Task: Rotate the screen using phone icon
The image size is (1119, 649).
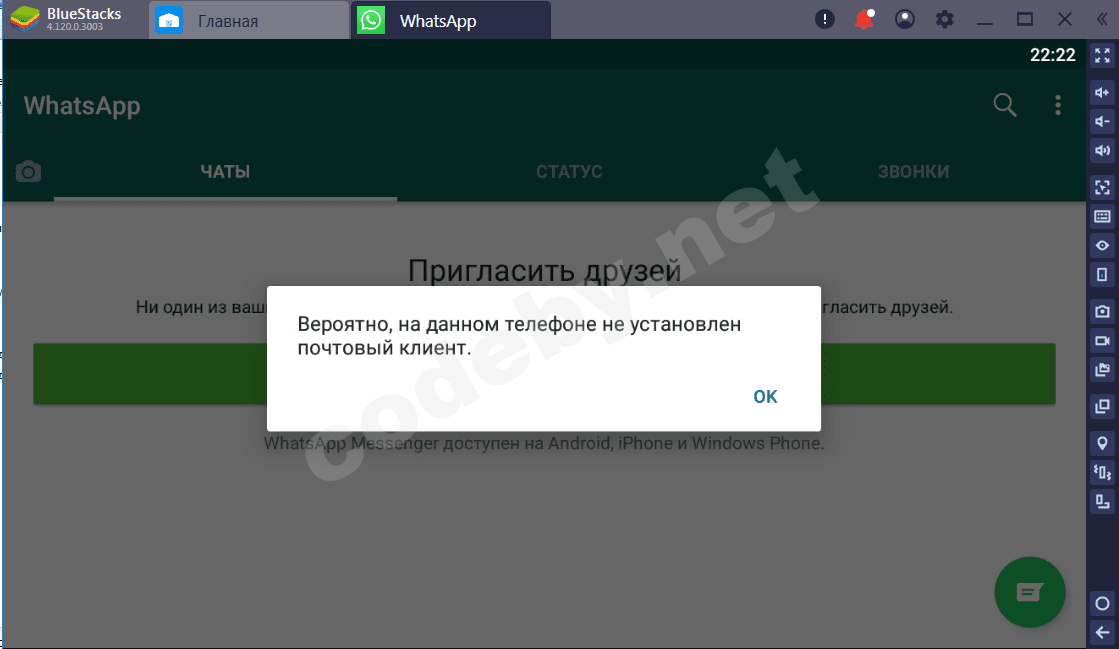Action: (x=1103, y=275)
